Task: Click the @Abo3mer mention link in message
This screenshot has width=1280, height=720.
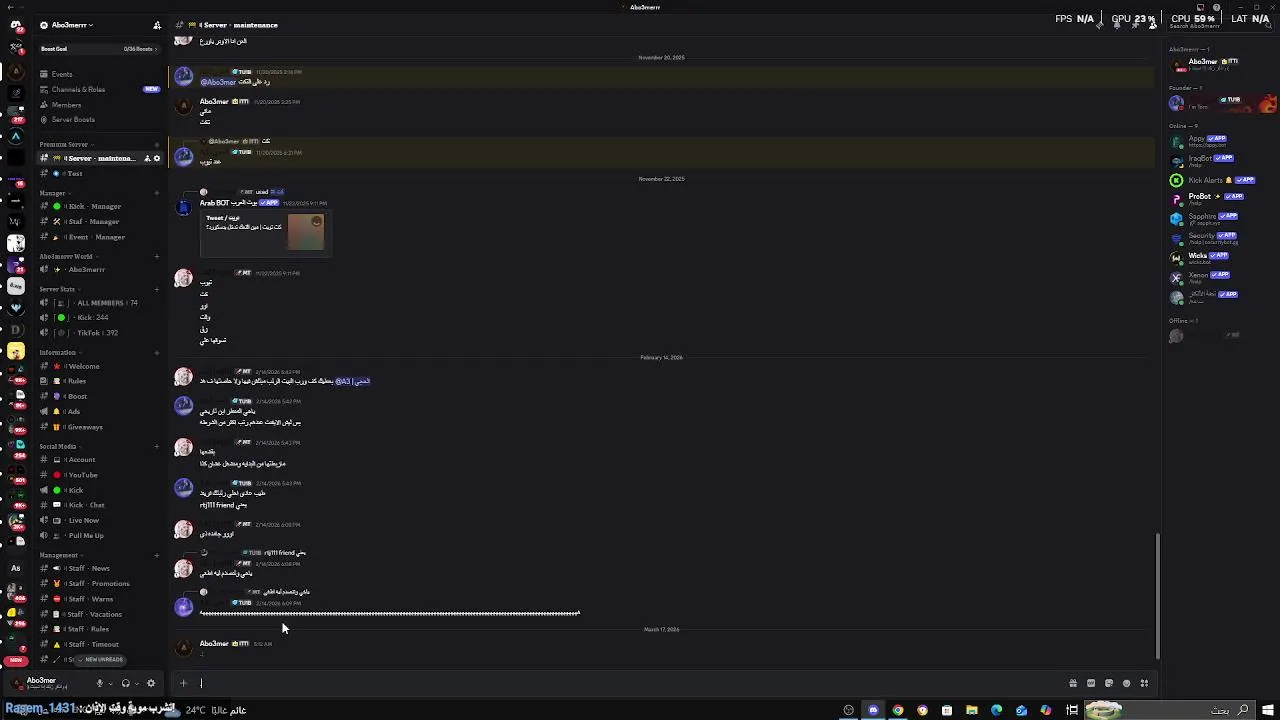Action: coord(218,82)
